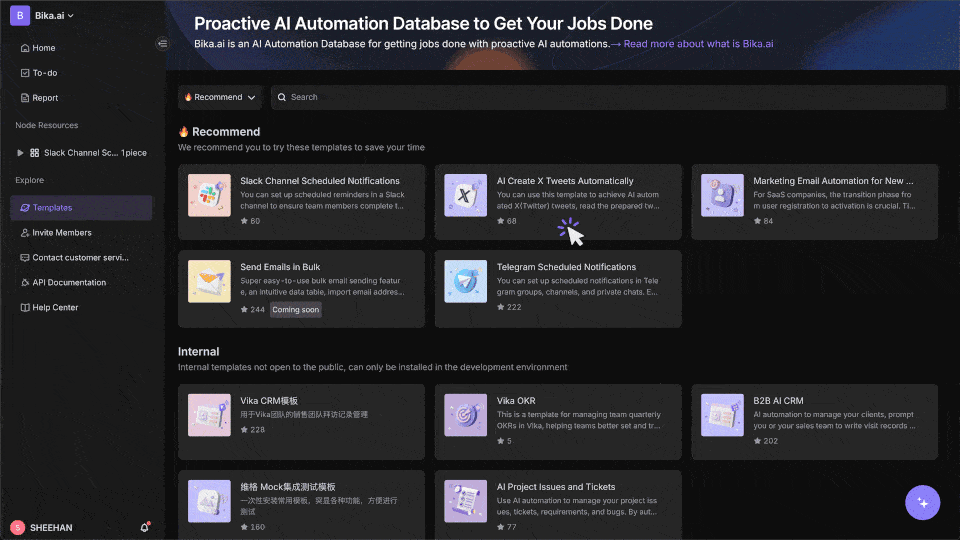Click the X Tweets template icon
This screenshot has width=960, height=540.
(465, 195)
